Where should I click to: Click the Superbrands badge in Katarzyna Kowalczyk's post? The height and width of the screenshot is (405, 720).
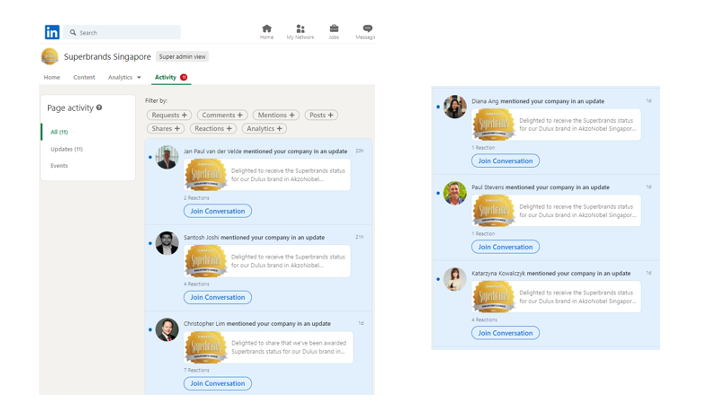point(494,297)
